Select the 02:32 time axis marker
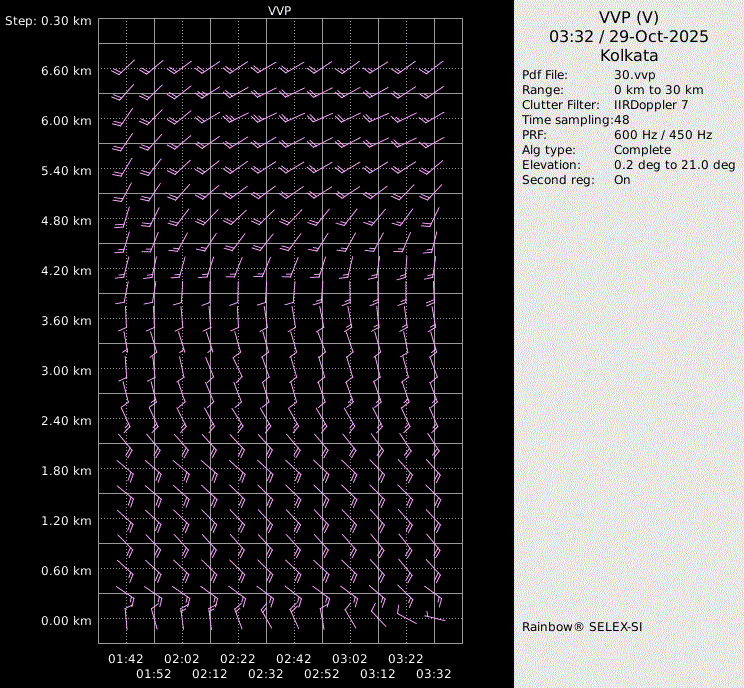Viewport: 744px width, 688px height. click(x=265, y=674)
